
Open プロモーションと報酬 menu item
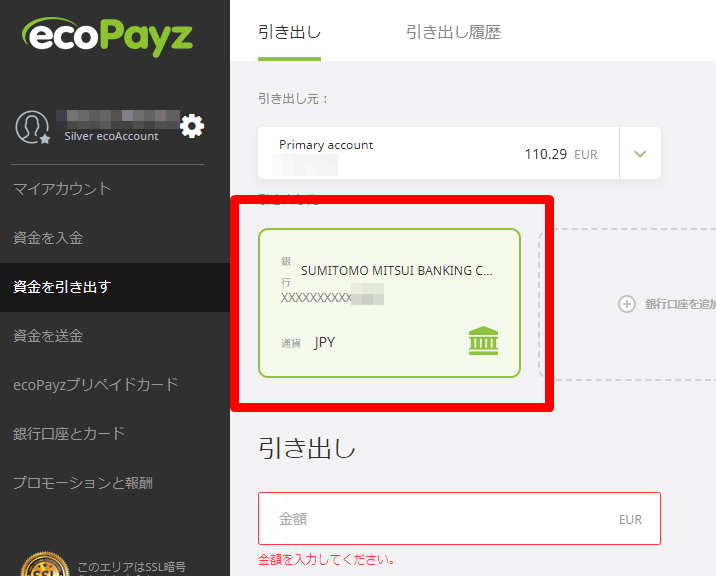(x=83, y=483)
